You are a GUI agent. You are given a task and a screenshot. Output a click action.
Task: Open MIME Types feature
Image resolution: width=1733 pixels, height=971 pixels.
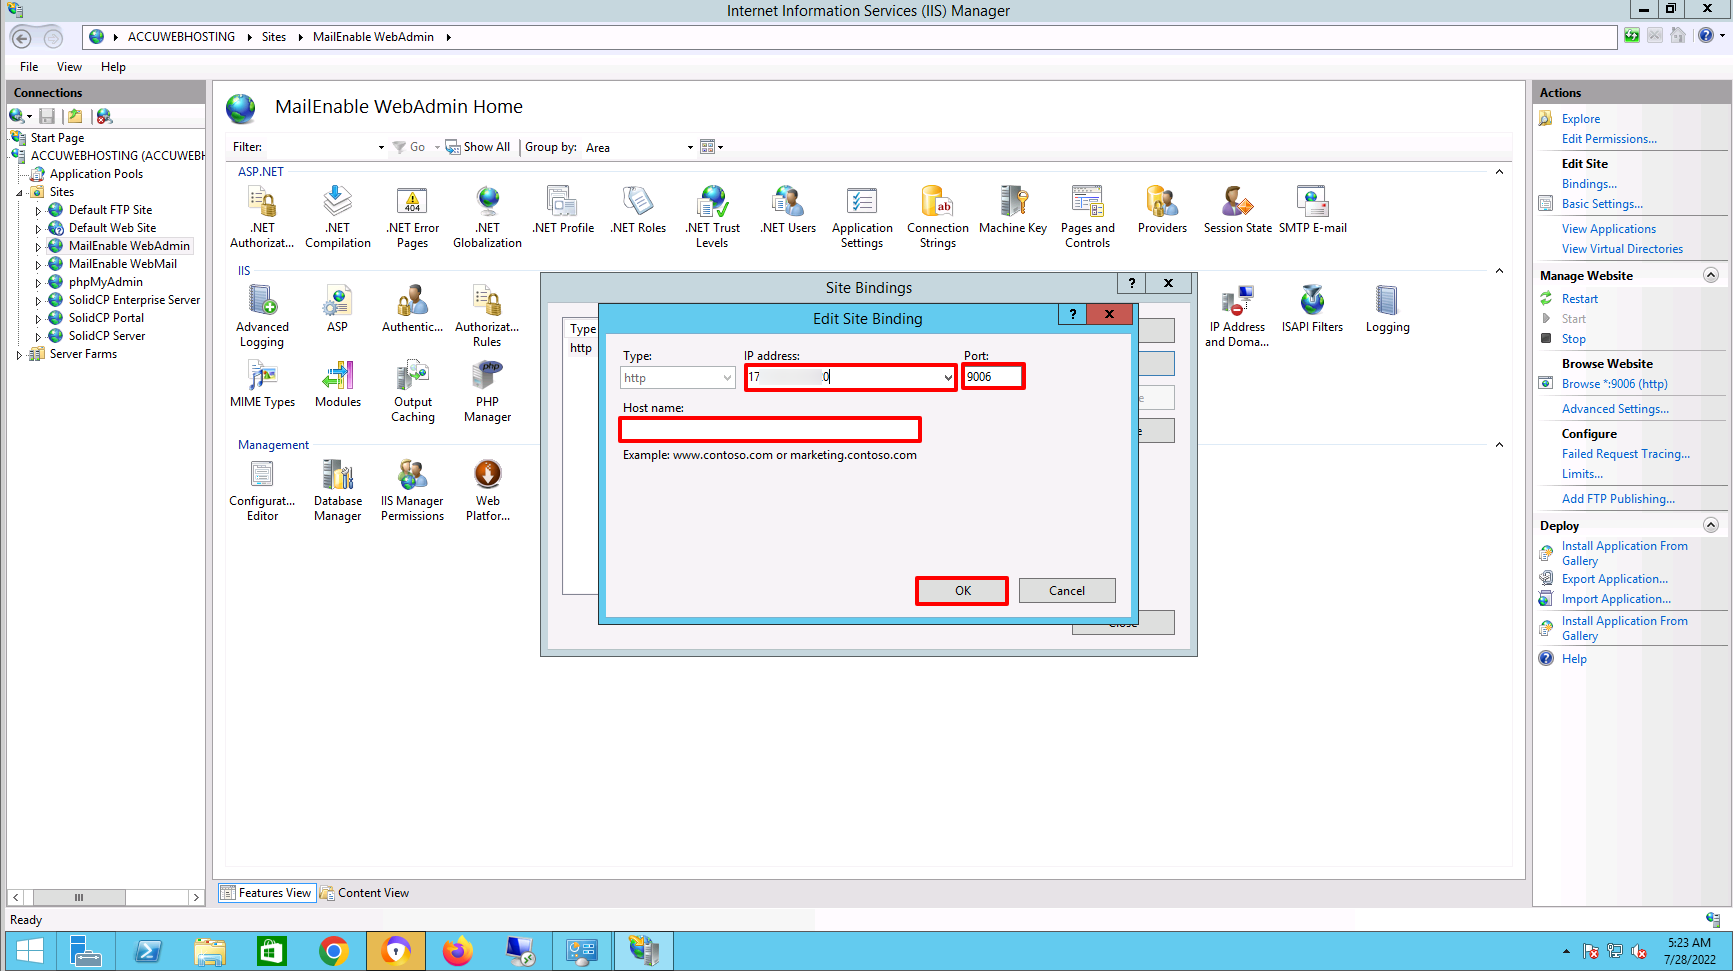click(262, 385)
